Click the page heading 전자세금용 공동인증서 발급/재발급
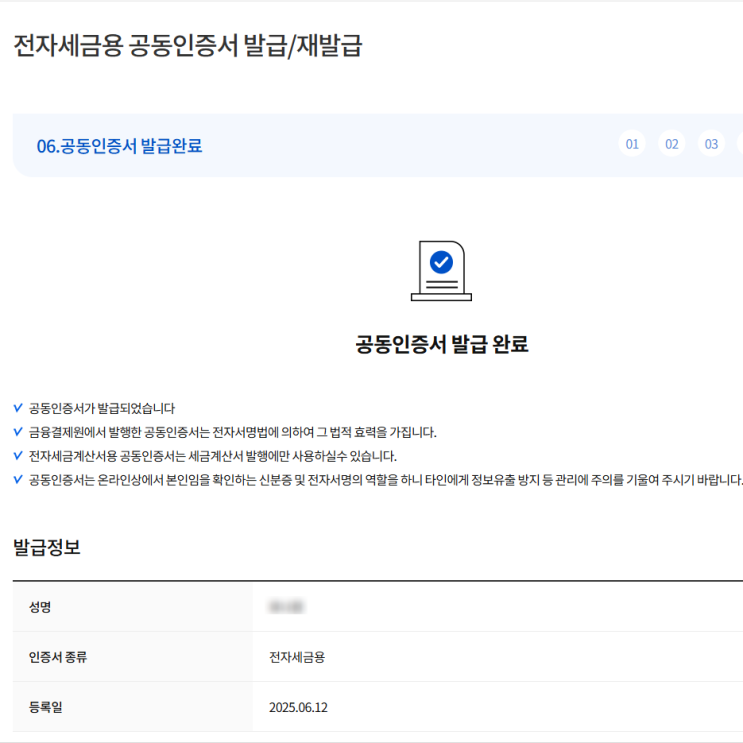This screenshot has height=743, width=743. coord(188,46)
